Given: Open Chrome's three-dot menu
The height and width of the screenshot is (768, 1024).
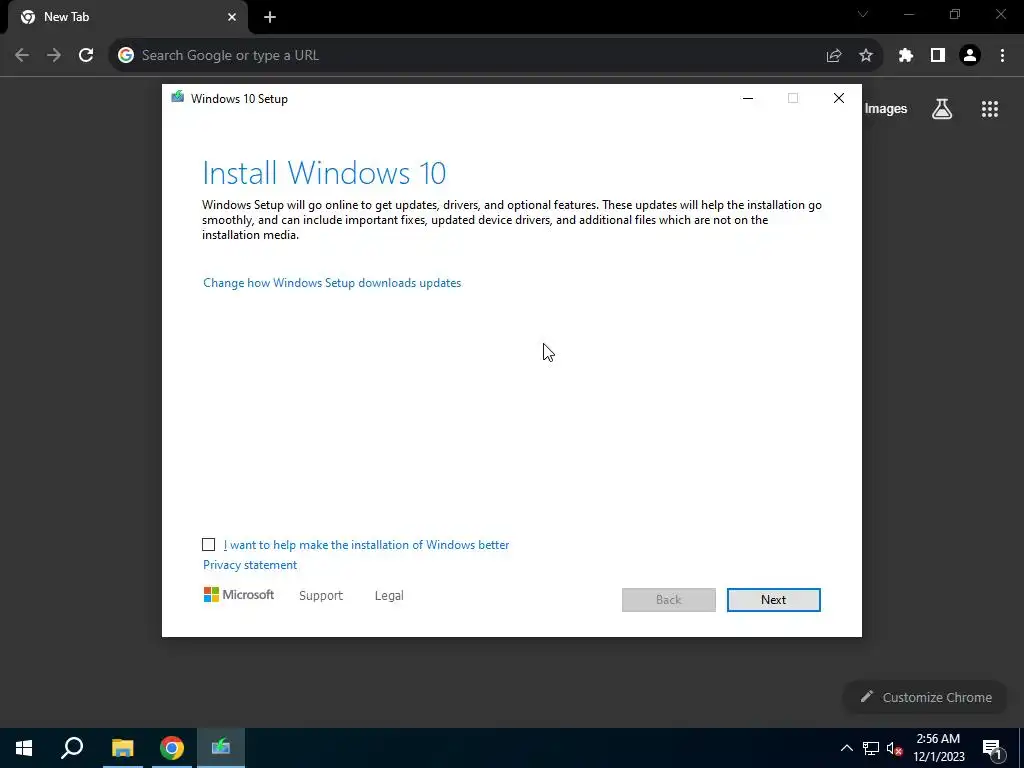Looking at the screenshot, I should click(x=1002, y=56).
